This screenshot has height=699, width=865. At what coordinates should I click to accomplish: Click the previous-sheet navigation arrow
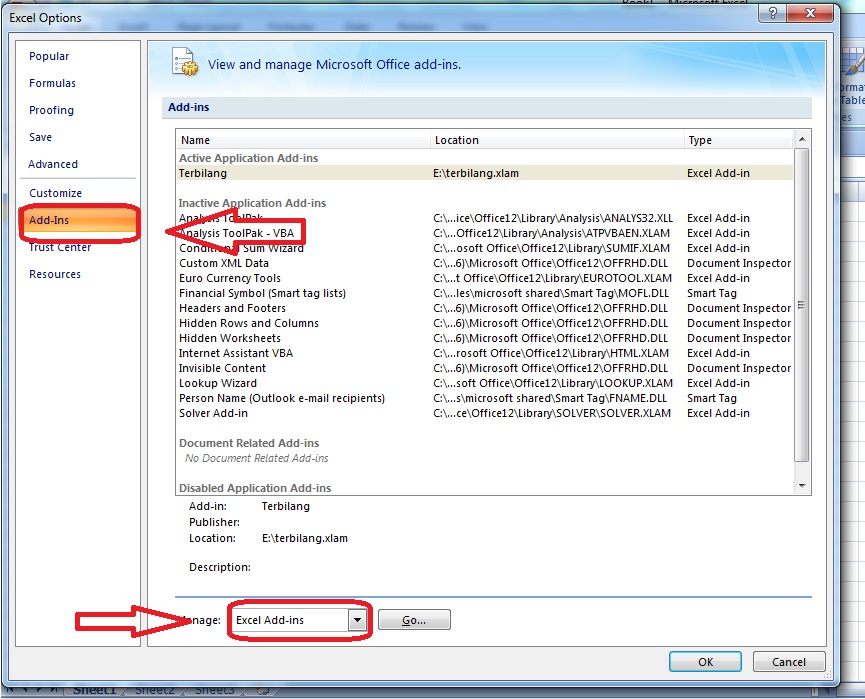[x=25, y=690]
